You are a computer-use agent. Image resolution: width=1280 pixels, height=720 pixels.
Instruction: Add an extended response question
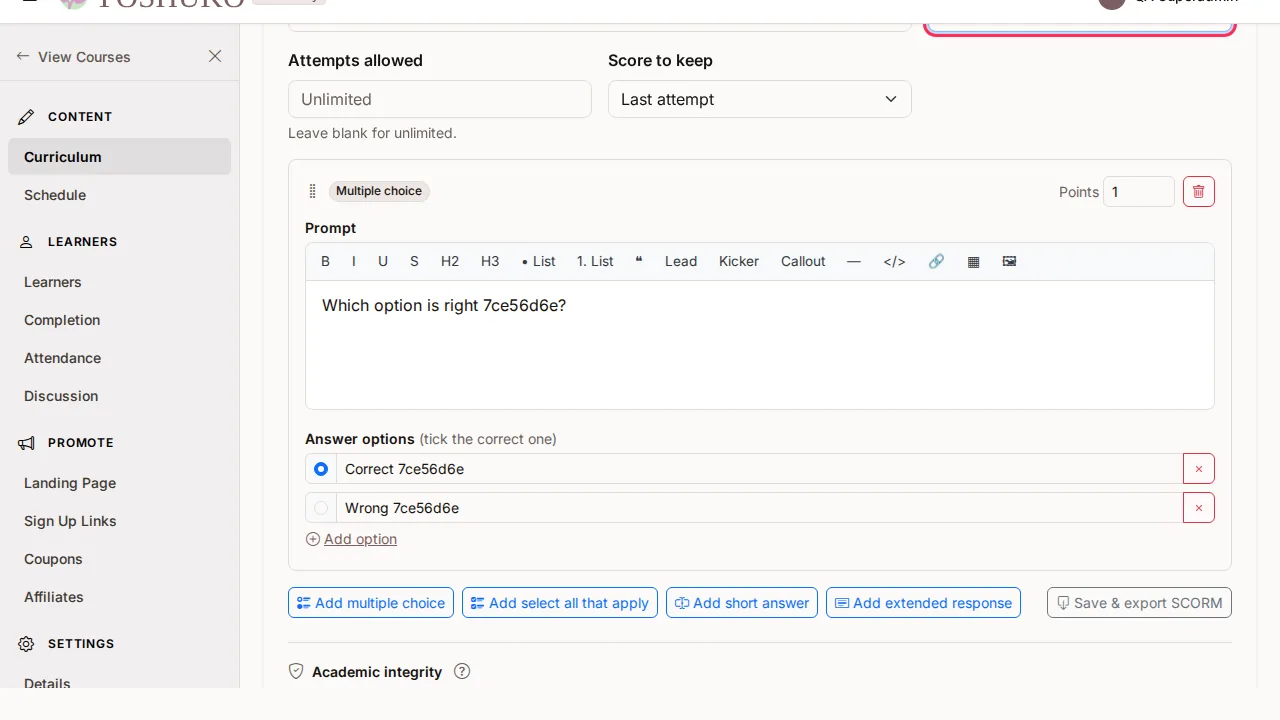[x=923, y=603]
